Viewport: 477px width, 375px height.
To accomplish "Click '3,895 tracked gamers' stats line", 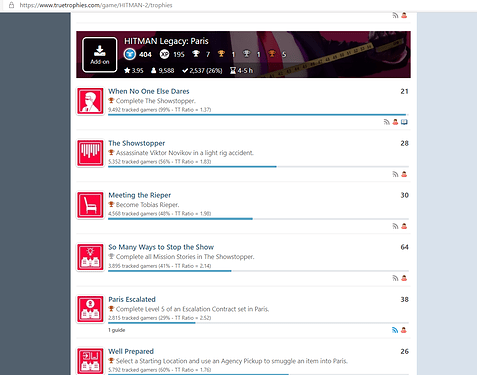I will (x=159, y=266).
